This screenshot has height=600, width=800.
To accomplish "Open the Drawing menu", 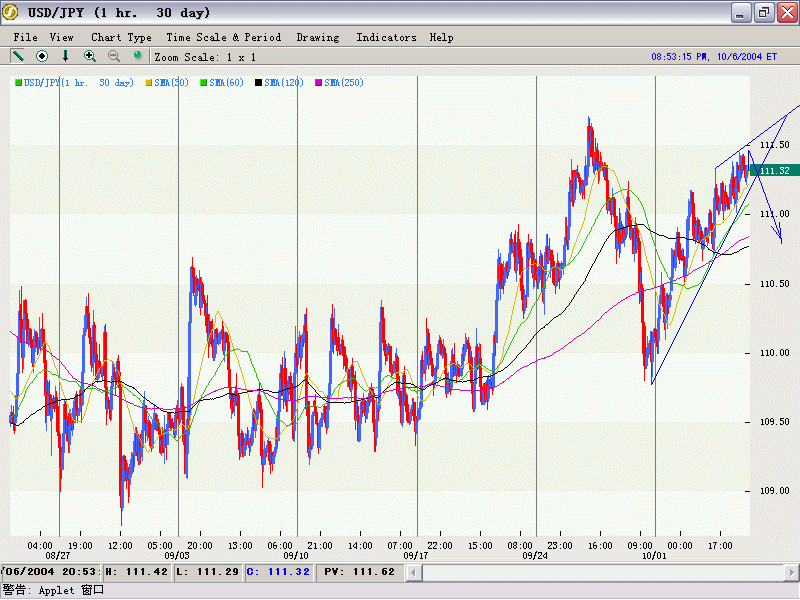I will pyautogui.click(x=318, y=37).
